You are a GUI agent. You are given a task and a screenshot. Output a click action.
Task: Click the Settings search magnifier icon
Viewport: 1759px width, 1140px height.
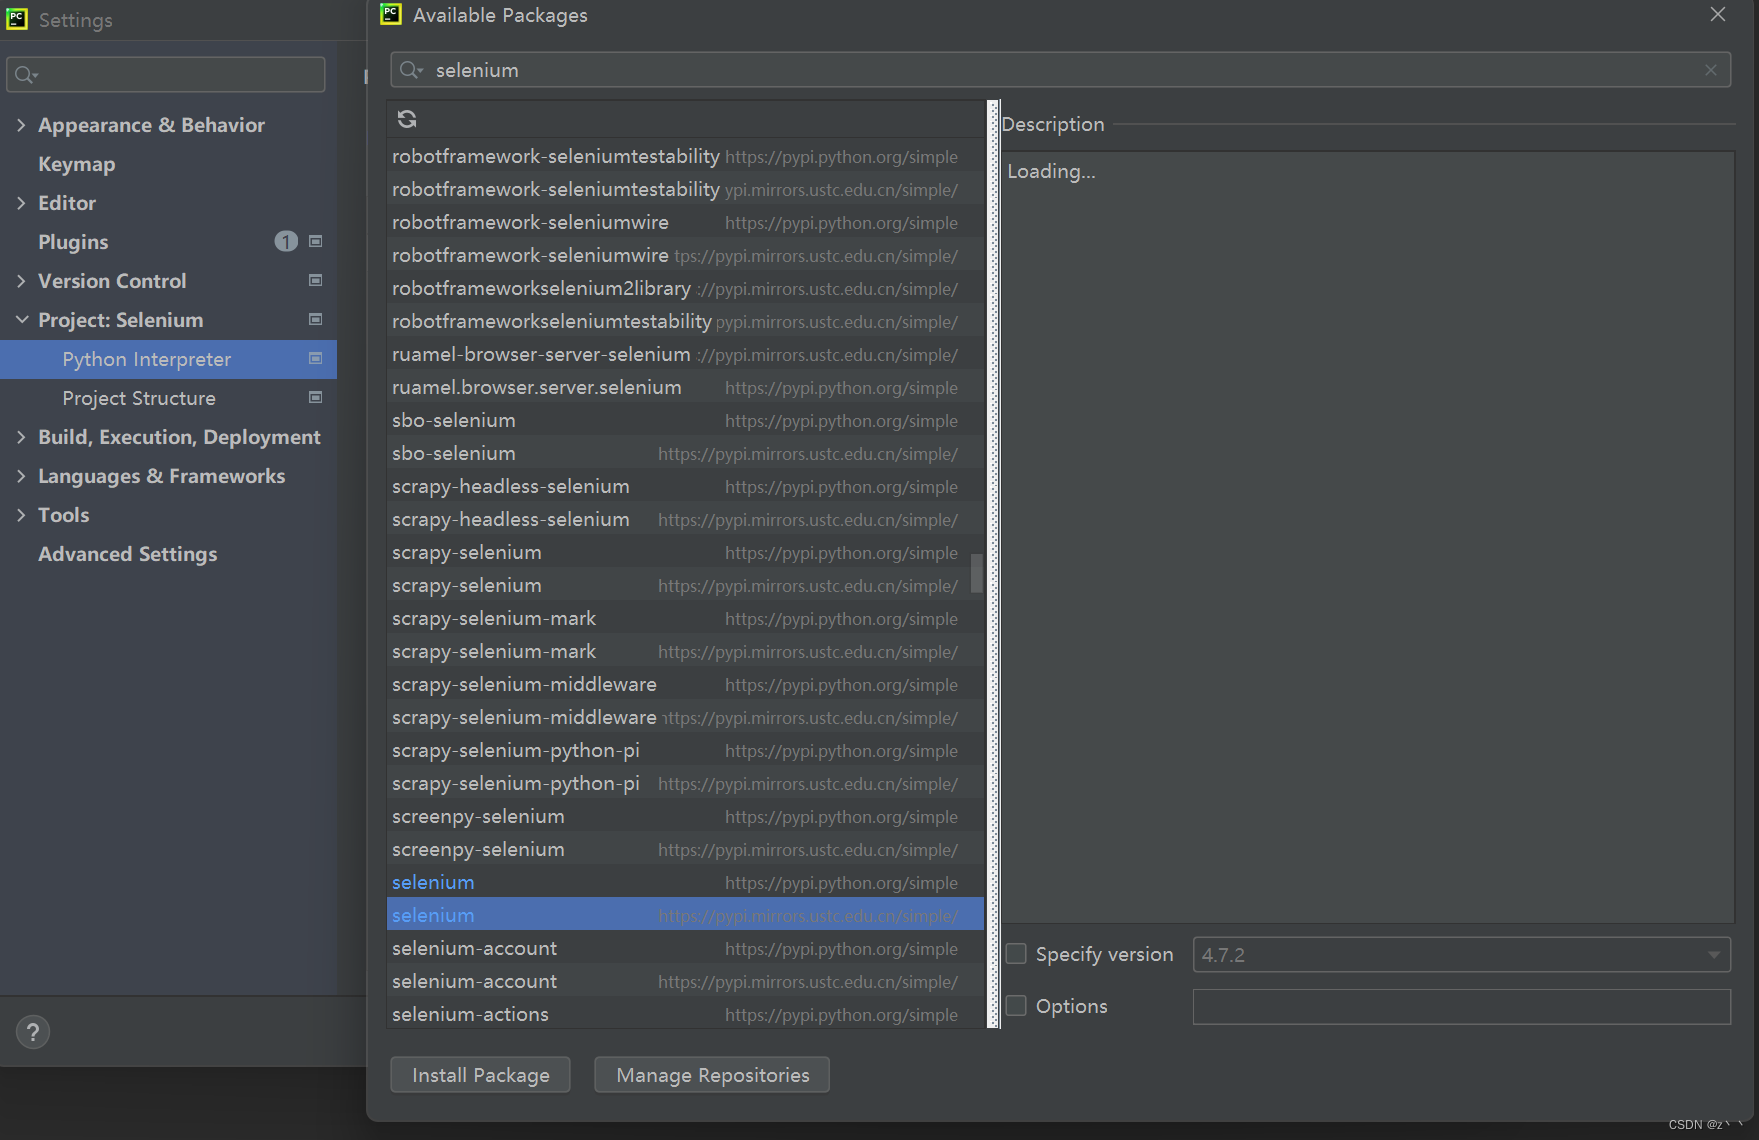[x=26, y=75]
